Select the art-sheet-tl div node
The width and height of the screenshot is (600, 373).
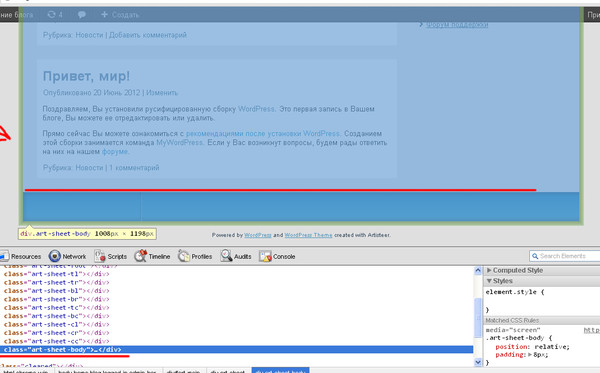point(57,274)
